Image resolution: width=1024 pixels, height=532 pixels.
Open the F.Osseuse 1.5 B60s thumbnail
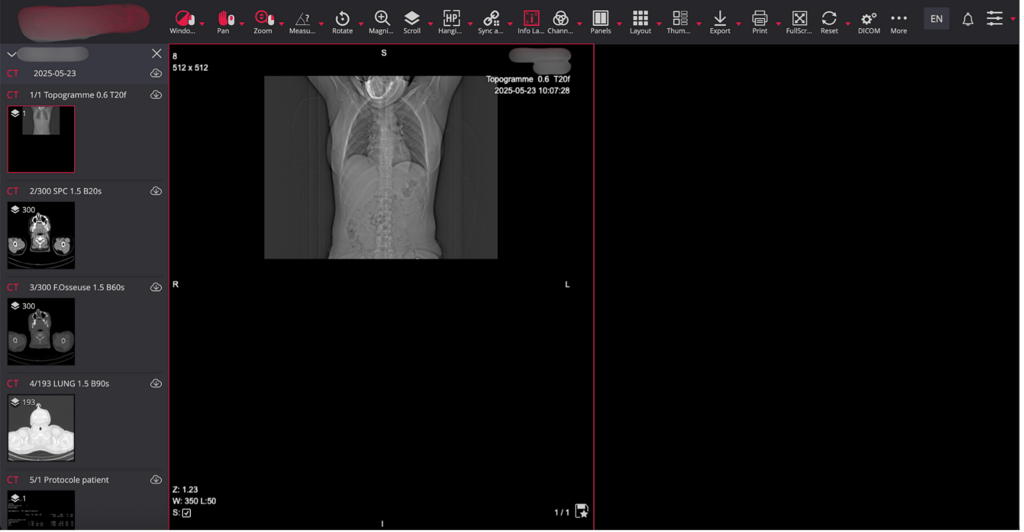pyautogui.click(x=41, y=332)
